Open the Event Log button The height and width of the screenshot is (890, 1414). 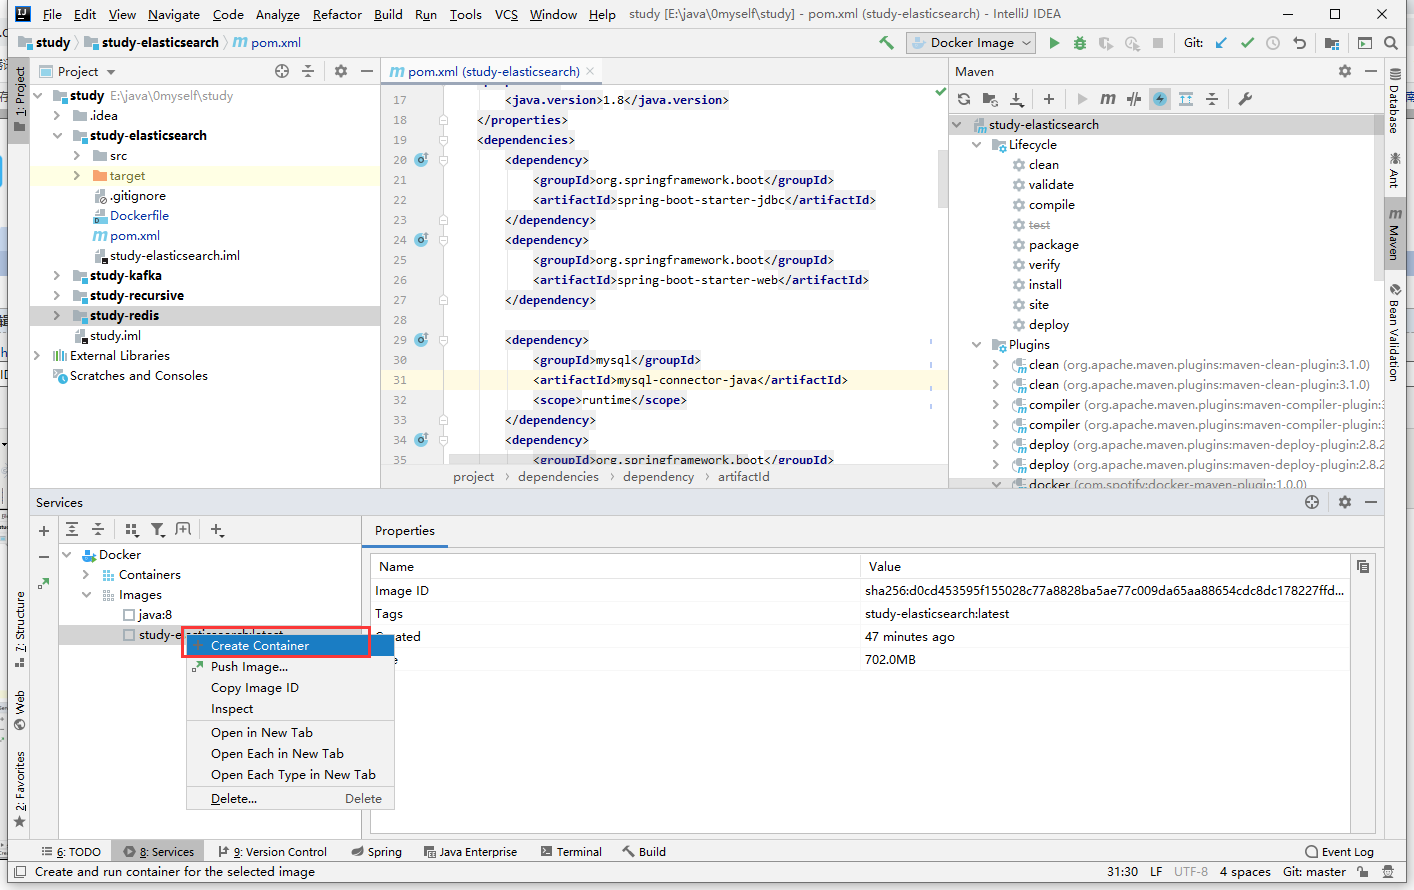click(x=1339, y=852)
